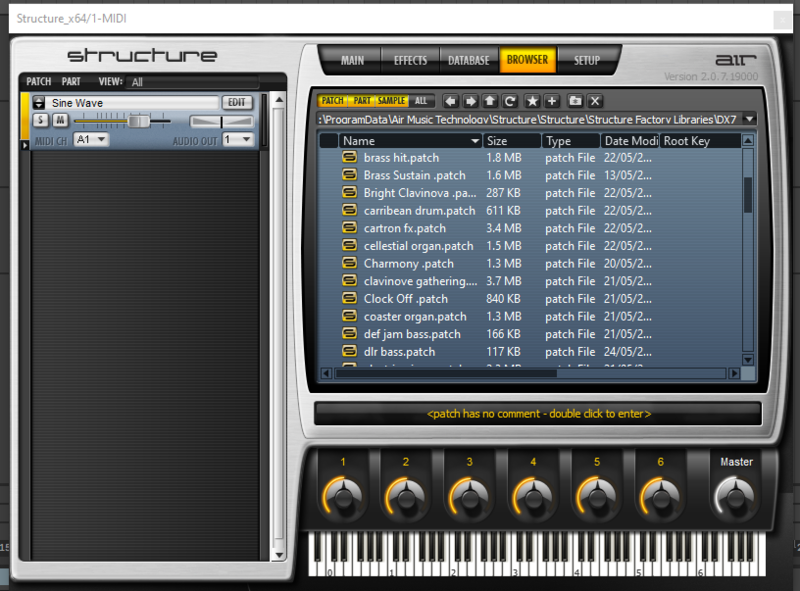Viewport: 800px width, 591px height.
Task: Switch to the DATABASE tab
Action: [468, 60]
